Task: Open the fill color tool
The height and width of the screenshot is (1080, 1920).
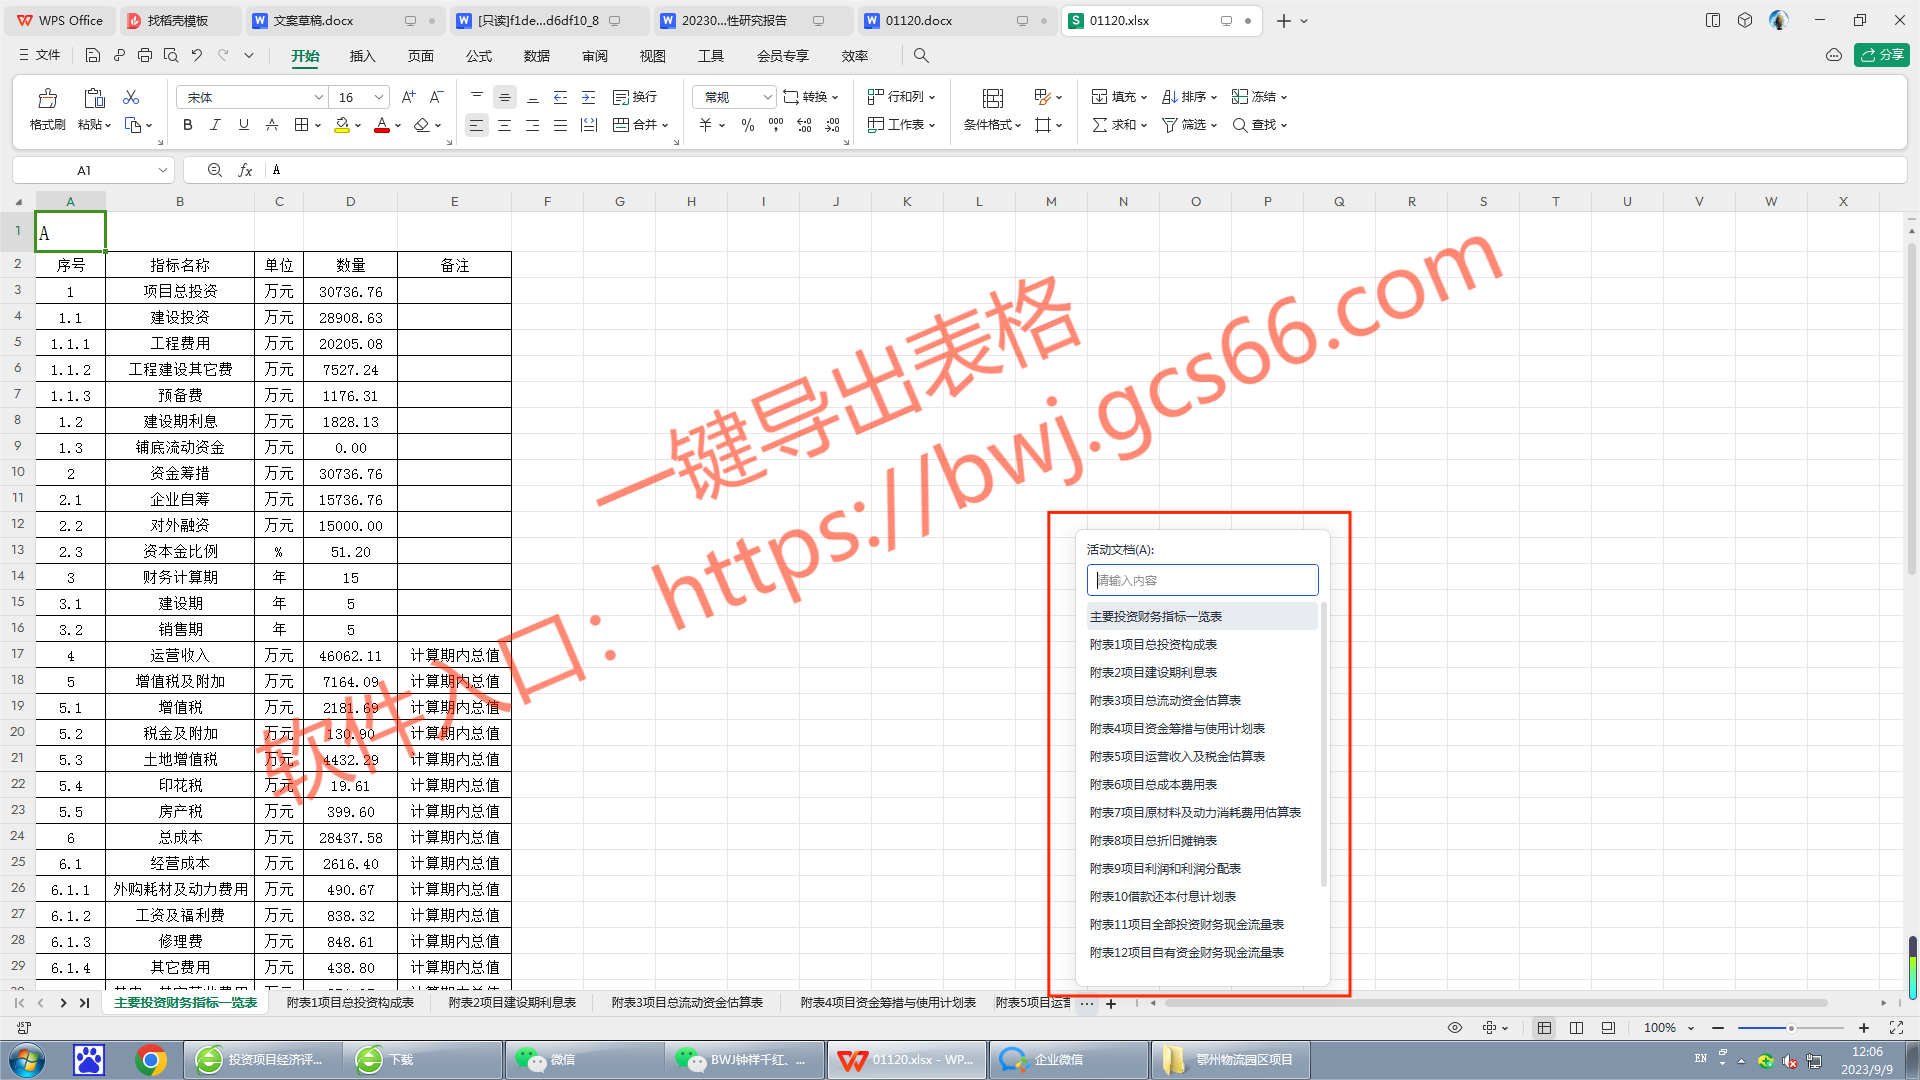Action: 341,125
